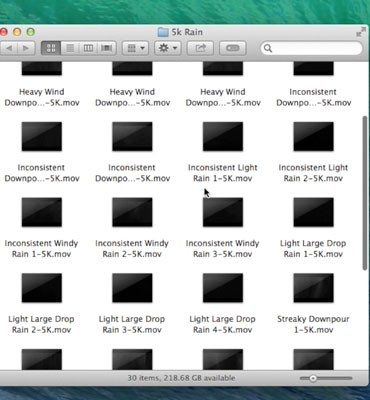Select Inconsistent Windy Rain 2-5K.mov
Viewport: 370px width, 400px height.
[x=132, y=228]
